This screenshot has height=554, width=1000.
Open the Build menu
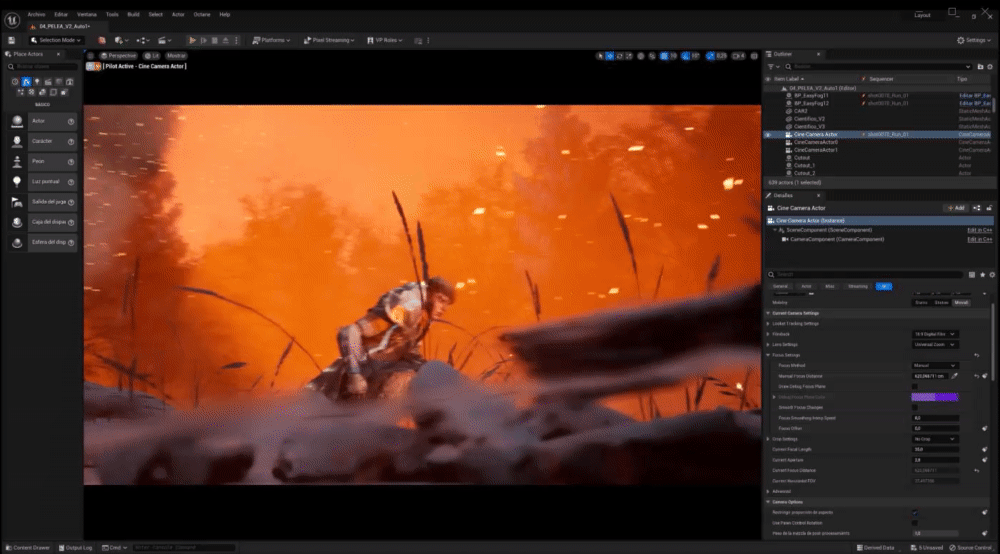[x=133, y=14]
